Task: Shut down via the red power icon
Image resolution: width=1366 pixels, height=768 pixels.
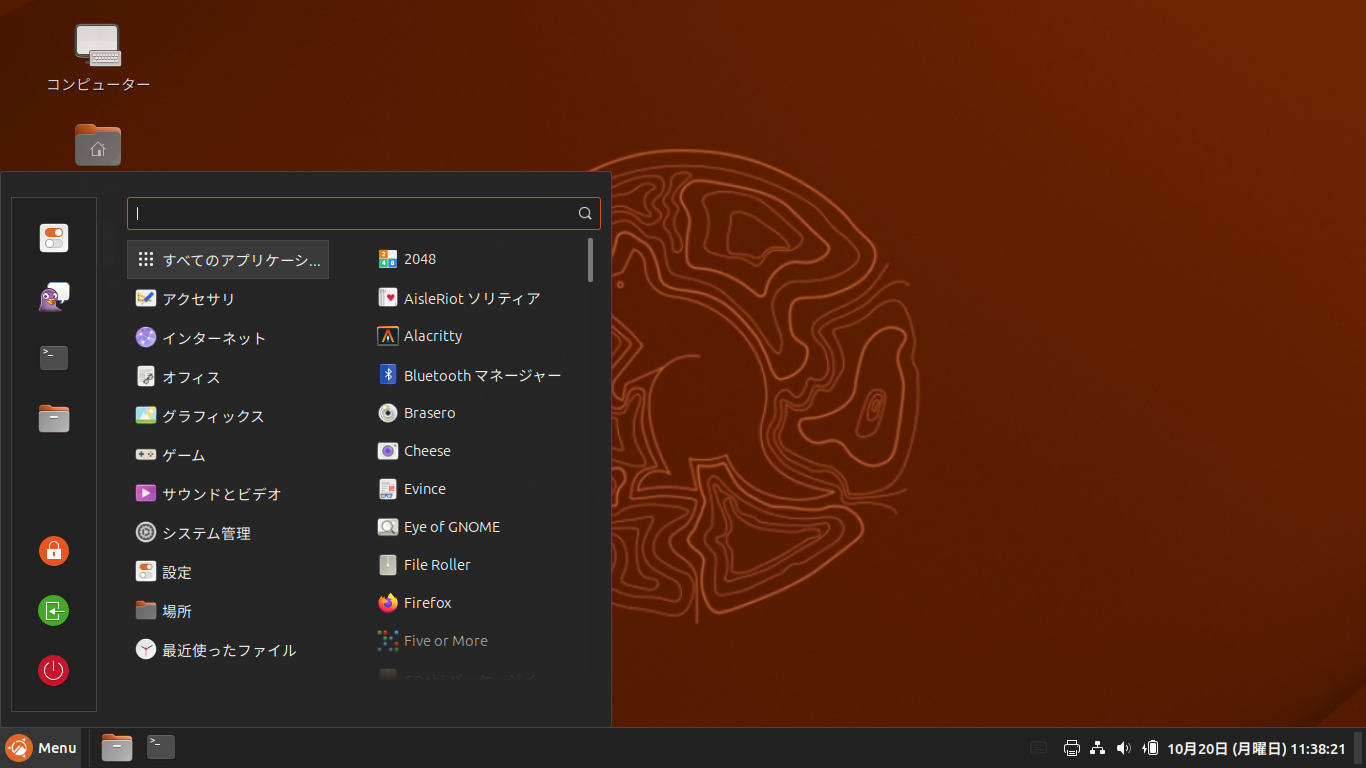Action: pos(53,670)
